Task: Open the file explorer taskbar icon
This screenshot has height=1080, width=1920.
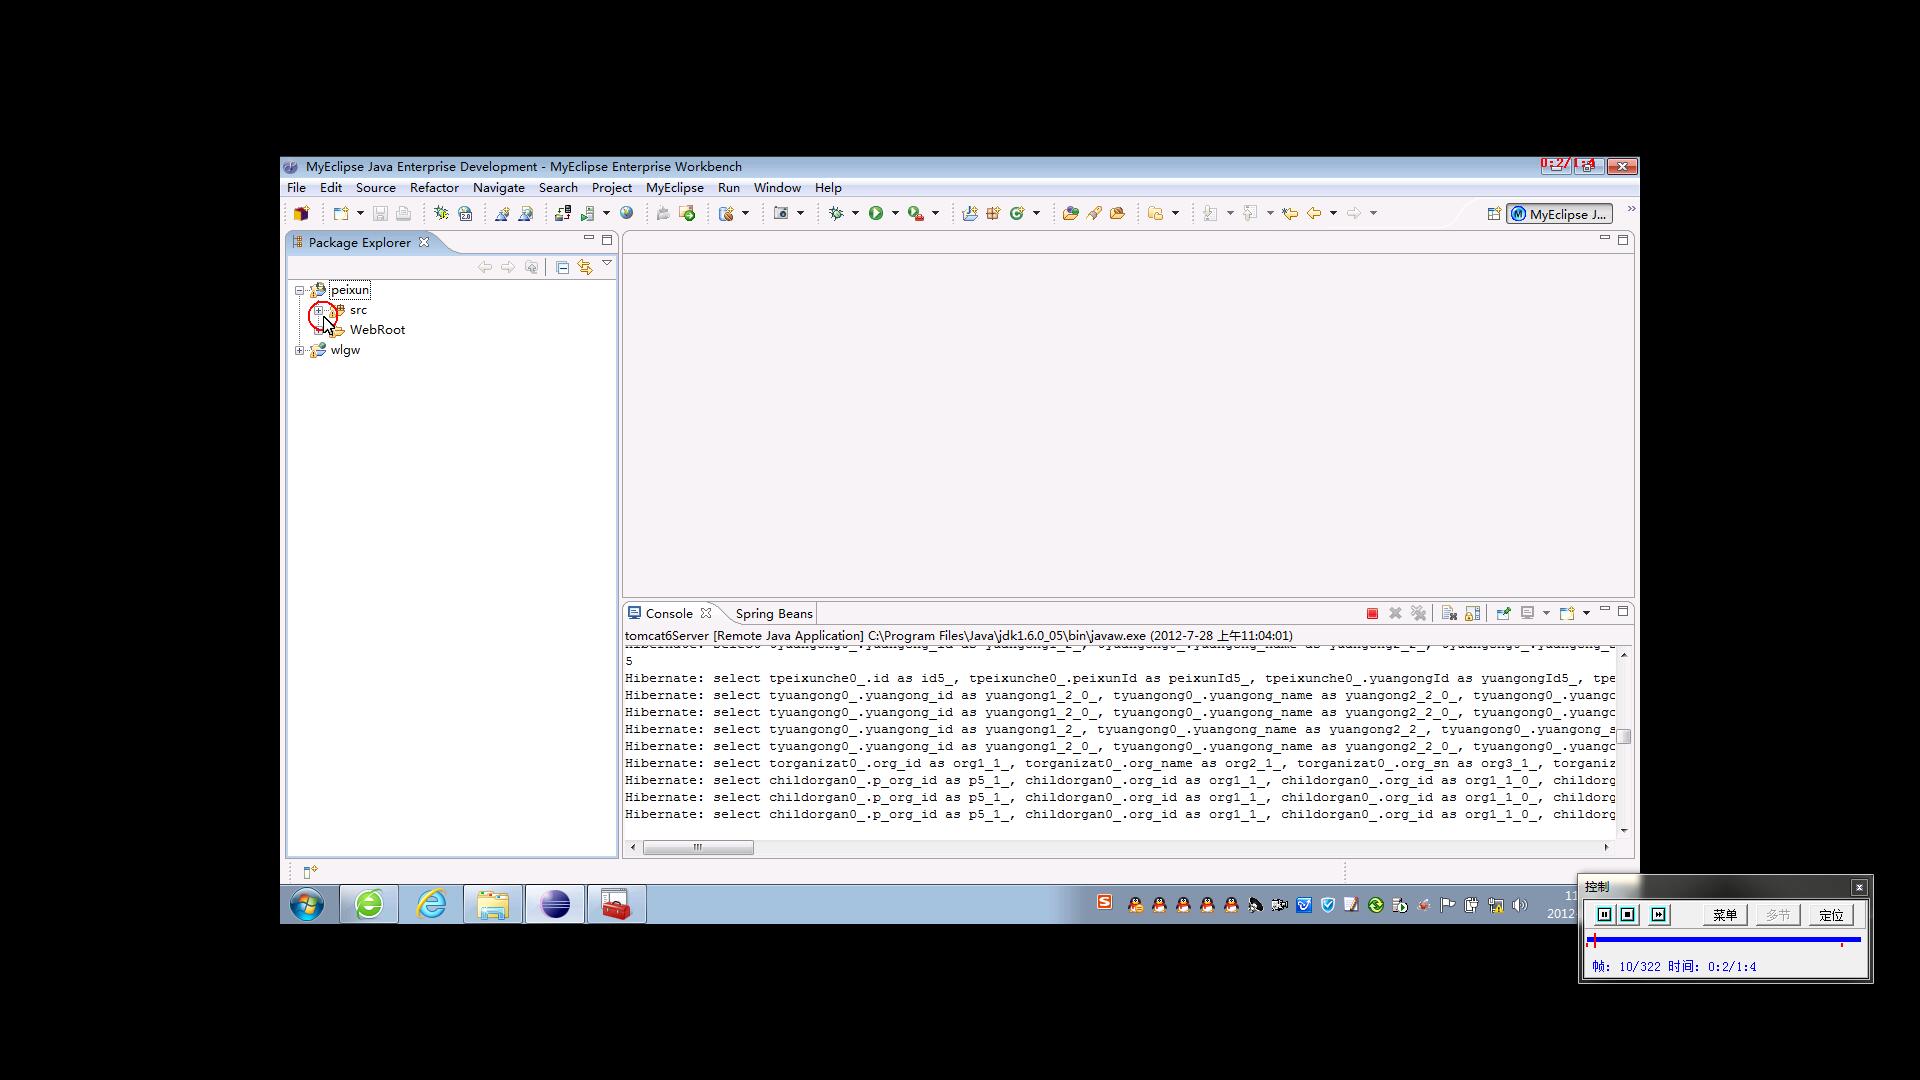Action: (x=493, y=905)
